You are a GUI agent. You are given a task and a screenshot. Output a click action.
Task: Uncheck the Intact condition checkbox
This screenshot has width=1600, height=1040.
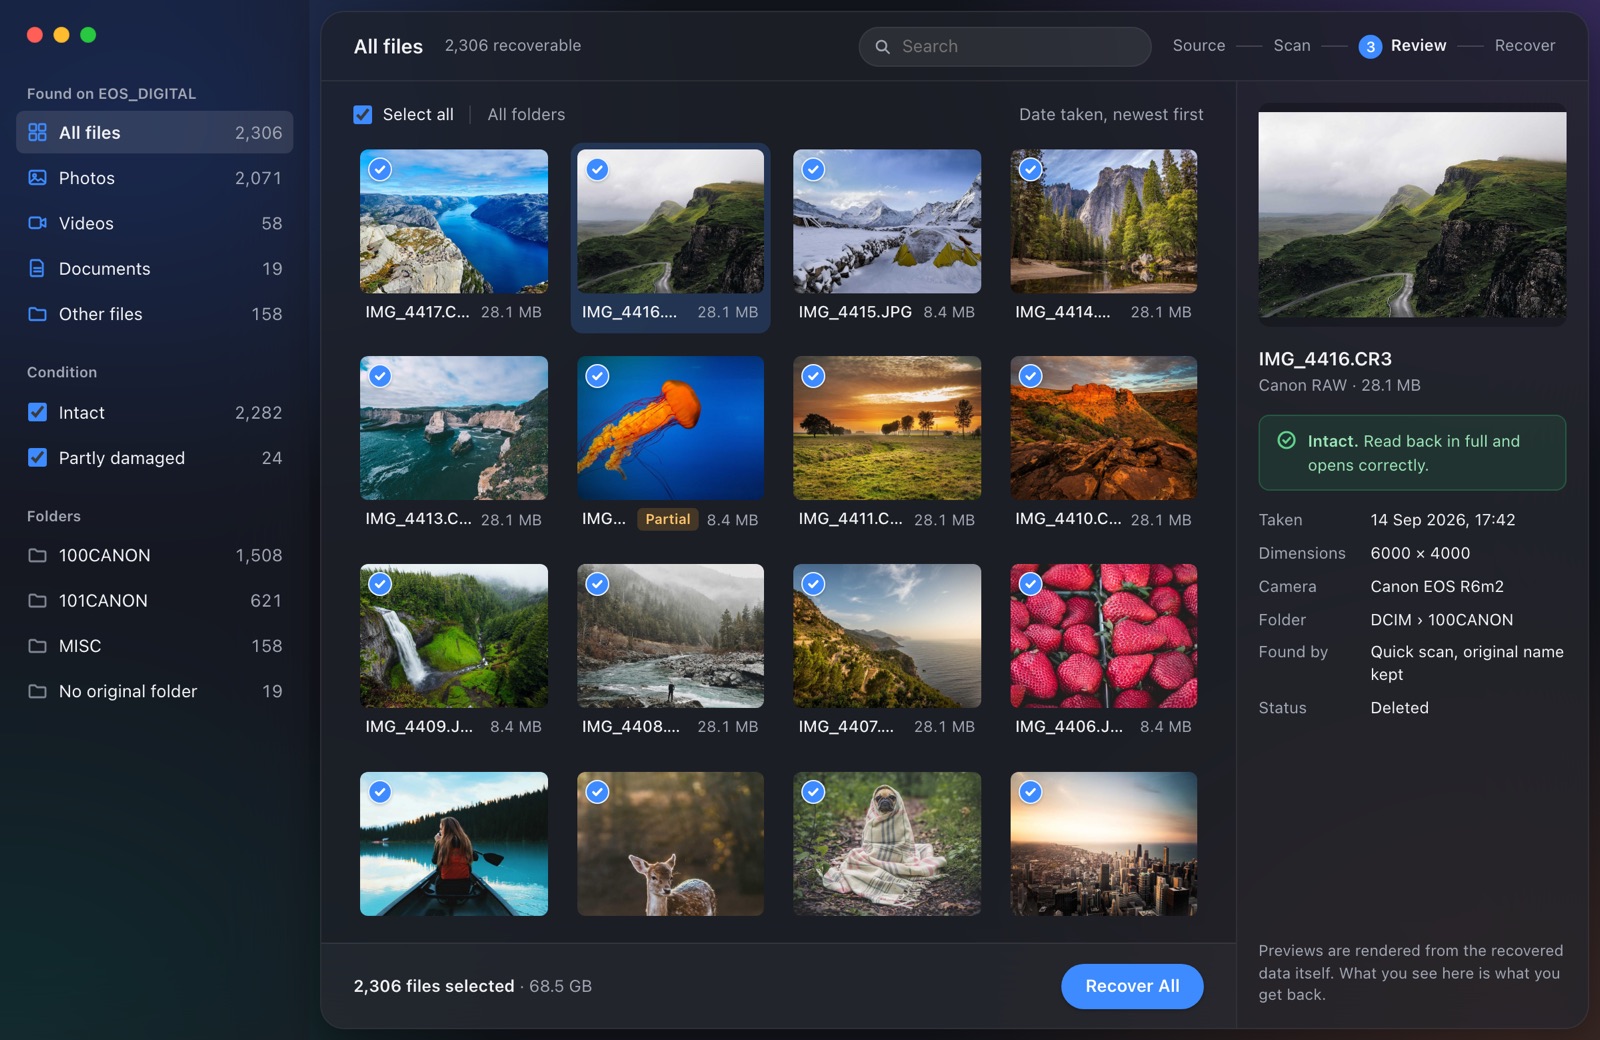coord(37,412)
